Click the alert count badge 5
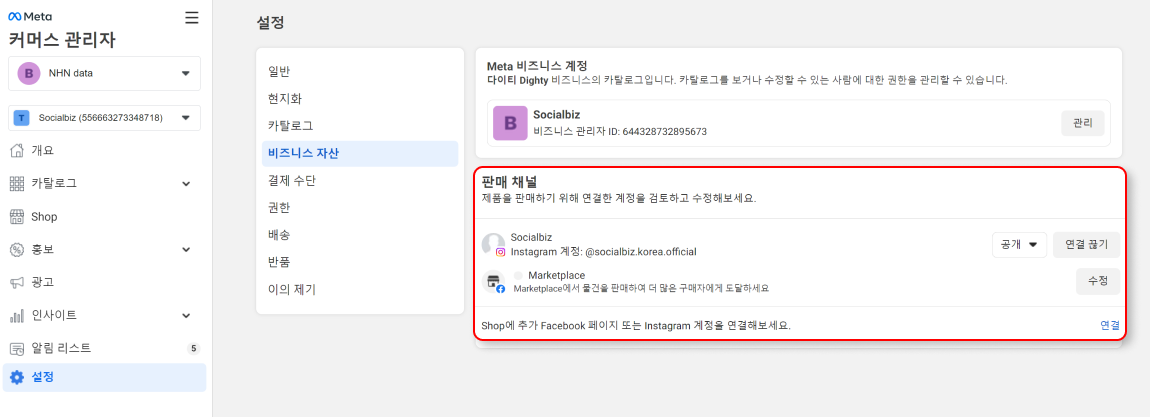This screenshot has height=417, width=1150. (194, 348)
